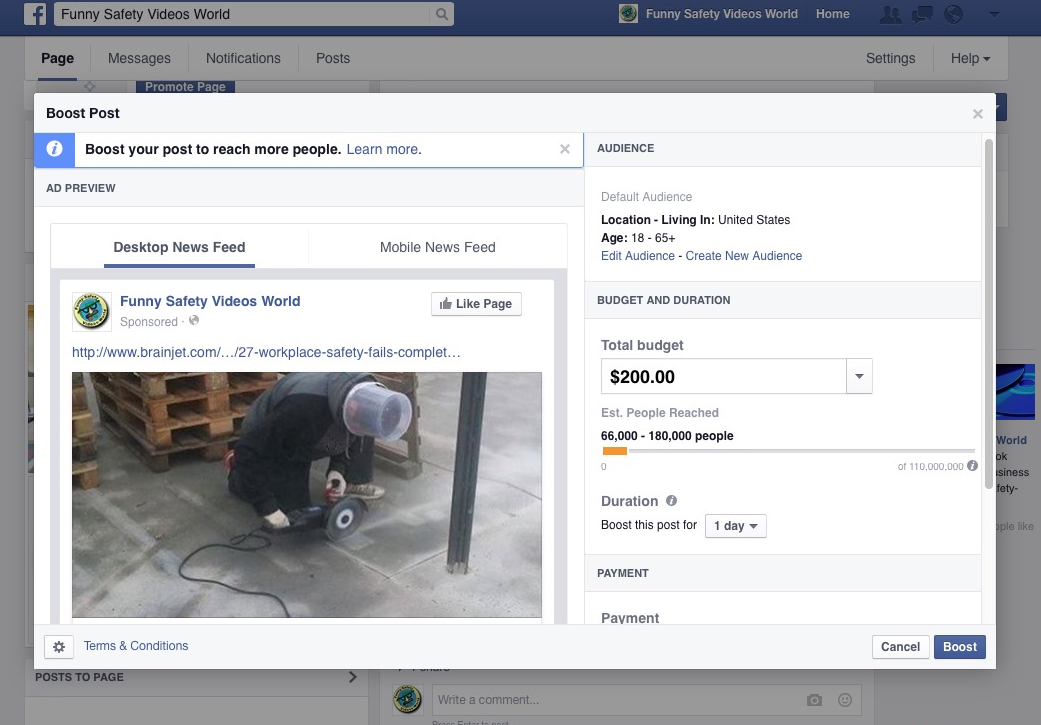Open the Total budget dropdown
1041x725 pixels.
859,376
